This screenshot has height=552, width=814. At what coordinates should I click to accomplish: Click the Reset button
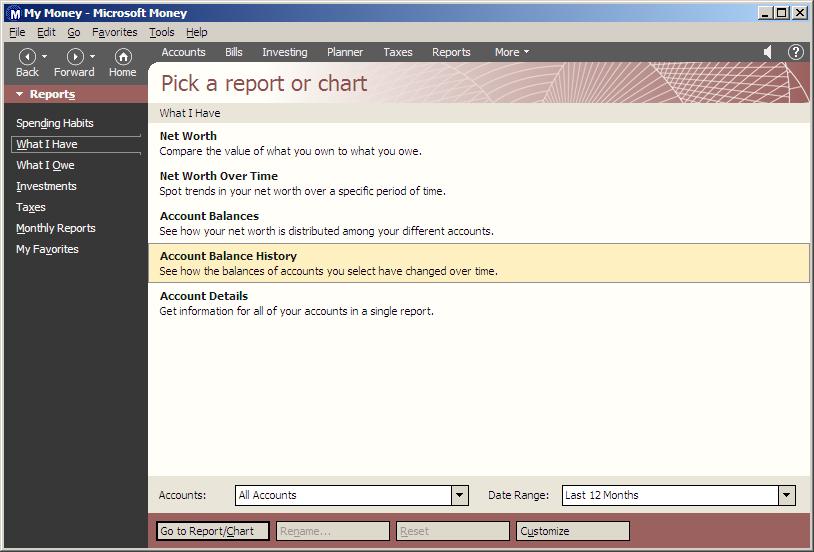coord(453,531)
